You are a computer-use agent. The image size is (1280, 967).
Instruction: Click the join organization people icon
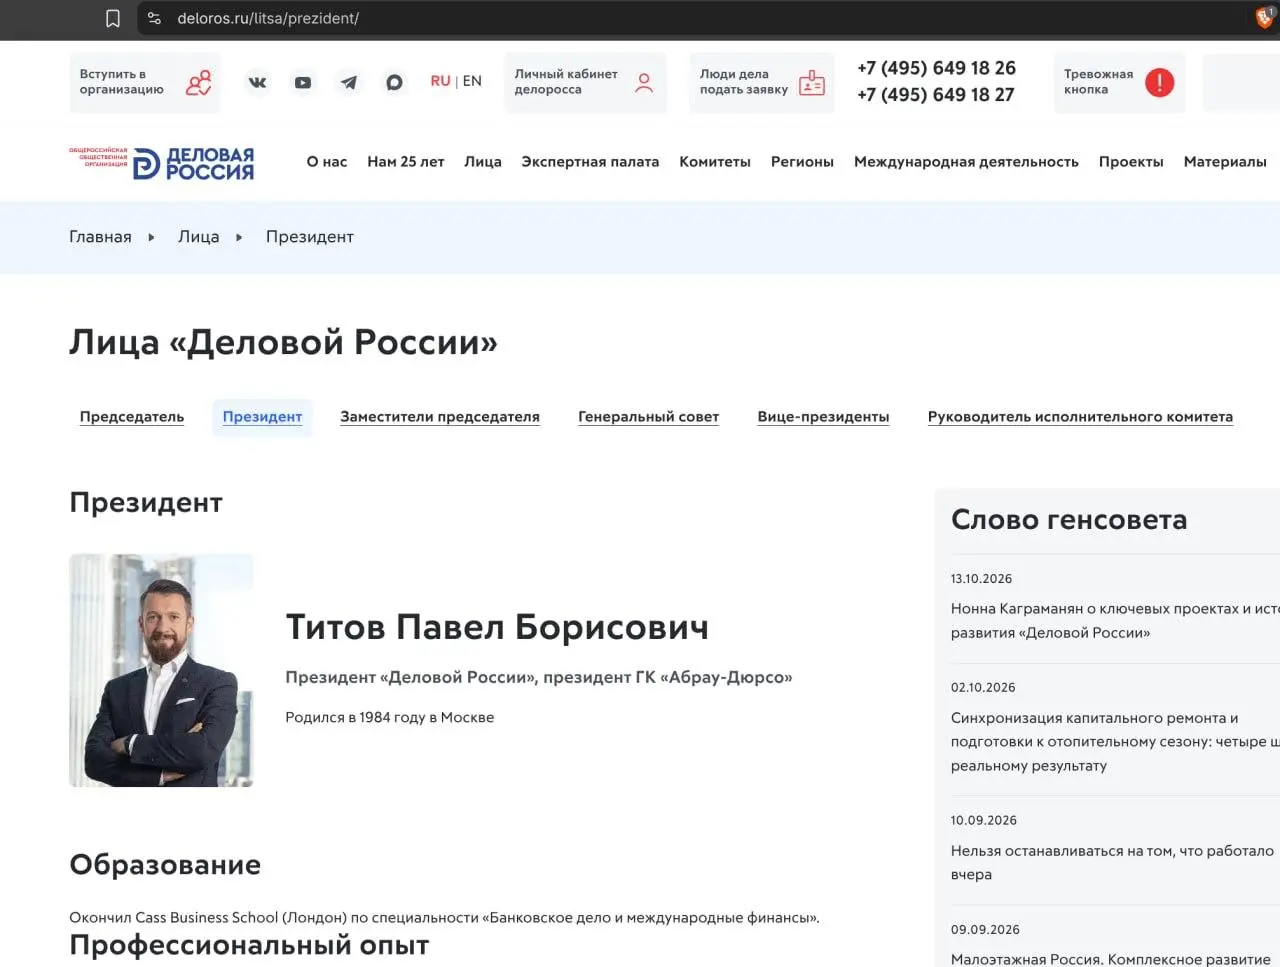[199, 82]
